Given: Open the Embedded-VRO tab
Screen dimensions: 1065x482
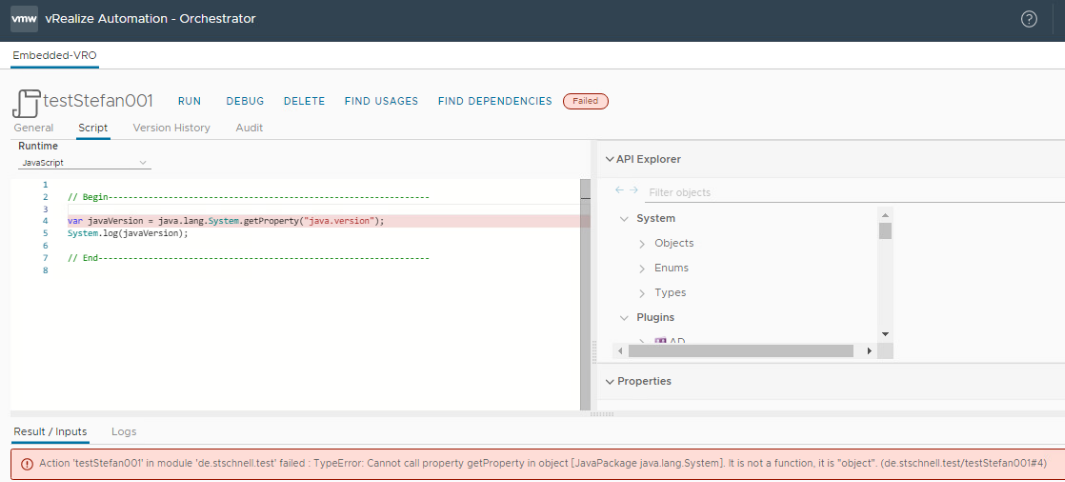Looking at the screenshot, I should tap(55, 56).
